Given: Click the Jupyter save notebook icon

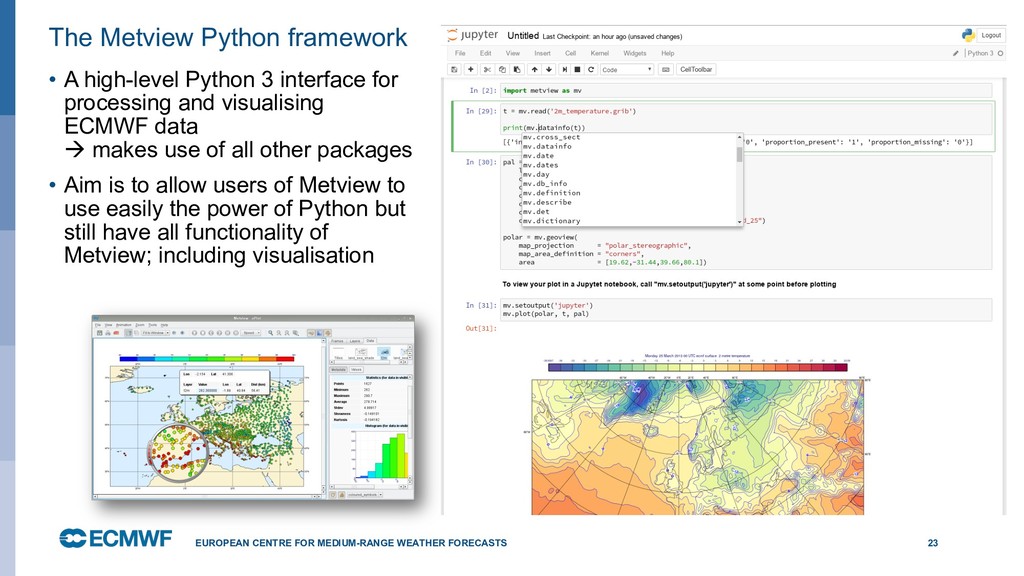Looking at the screenshot, I should coord(455,70).
